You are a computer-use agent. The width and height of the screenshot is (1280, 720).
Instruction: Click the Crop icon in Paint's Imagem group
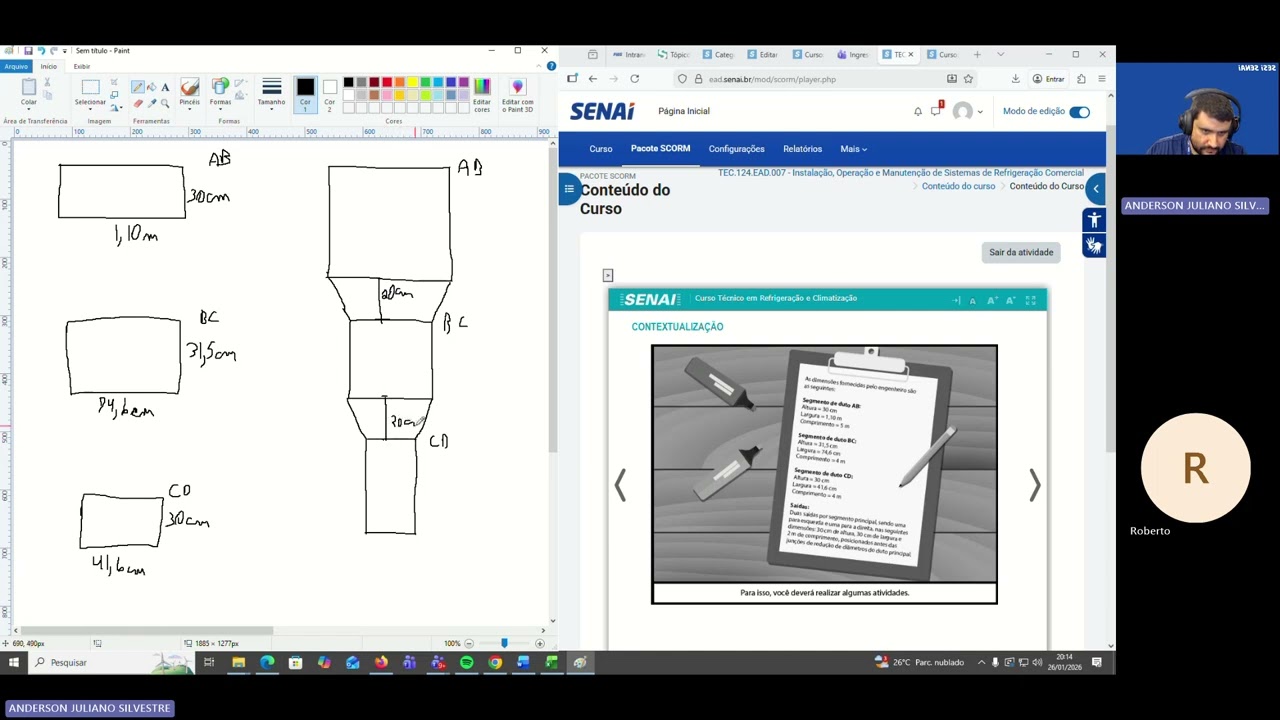[114, 83]
